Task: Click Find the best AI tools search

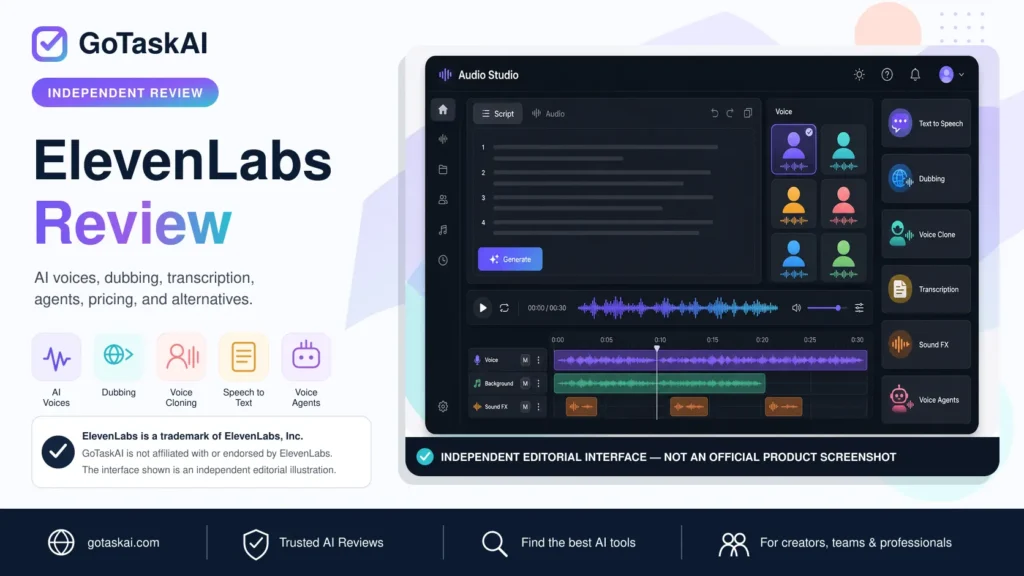Action: point(558,543)
